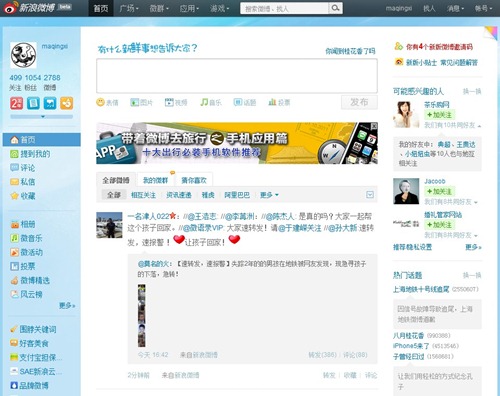
Task: Open 你闻到桂花香了吗 link
Action: tap(350, 51)
